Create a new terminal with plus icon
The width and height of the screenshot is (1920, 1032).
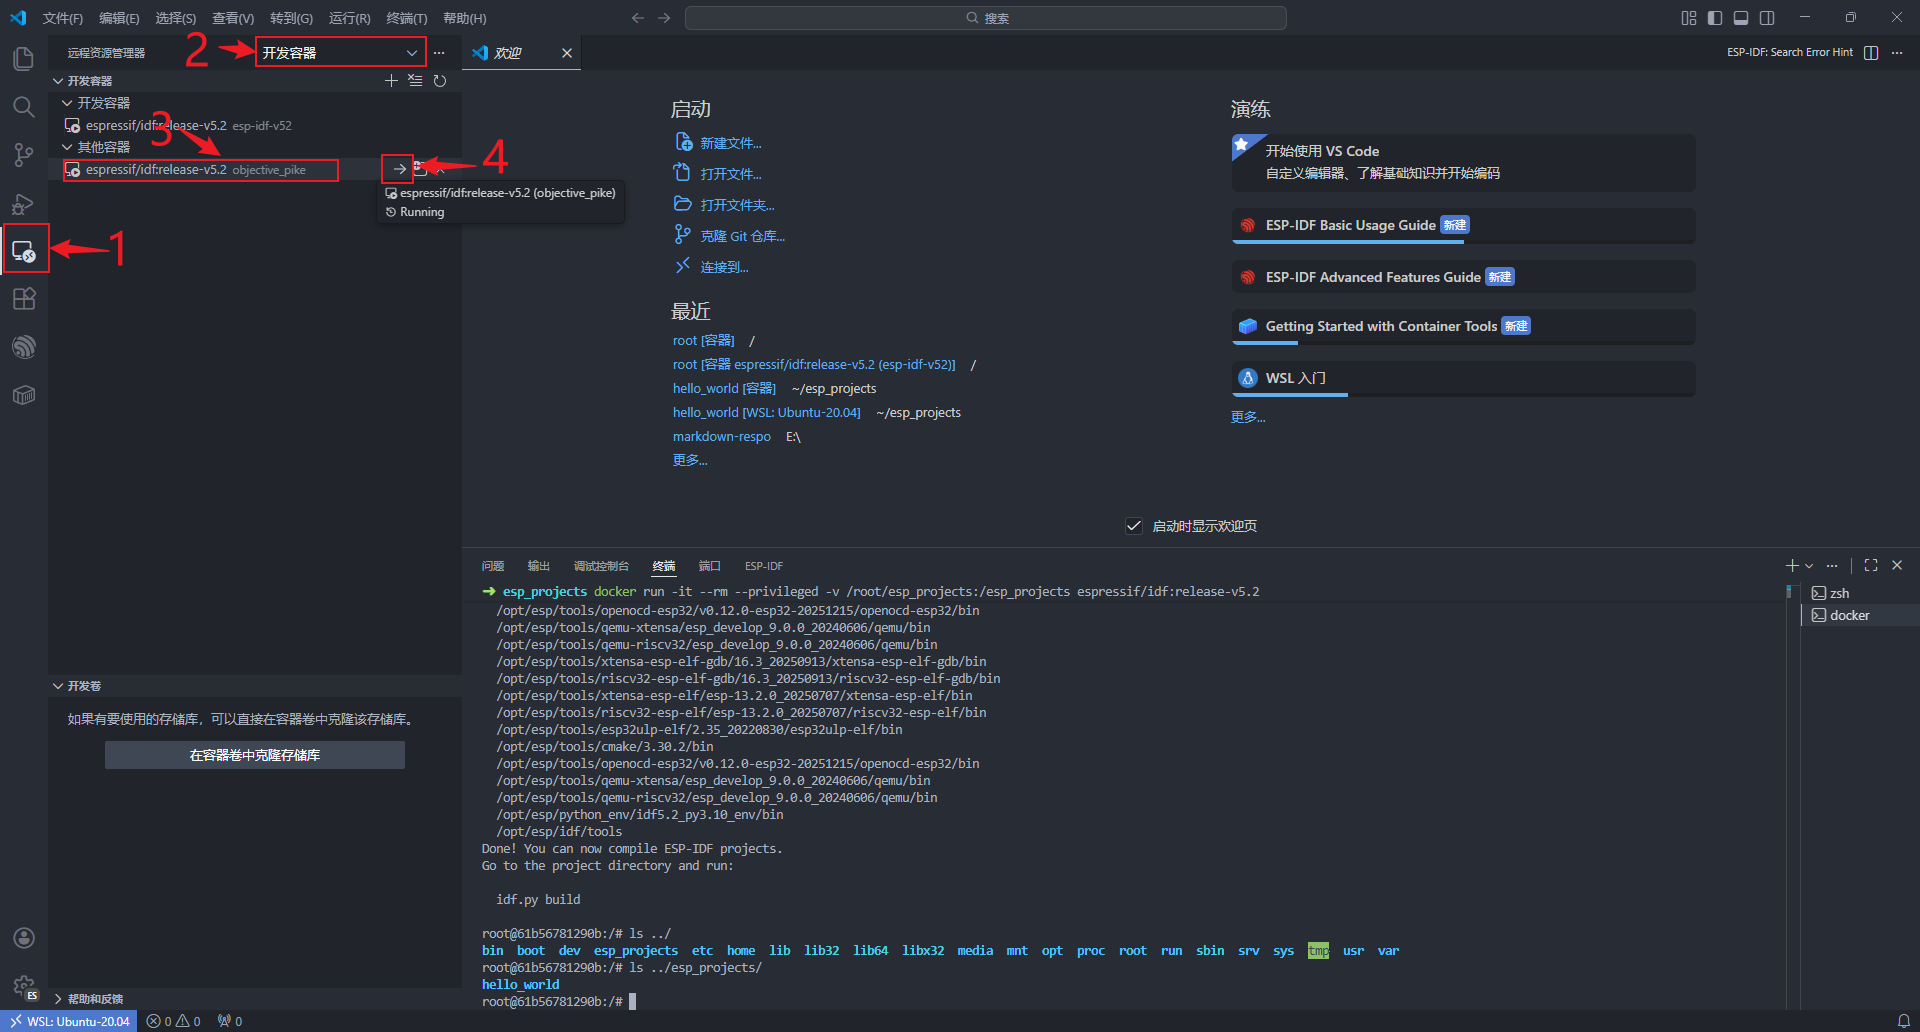[1792, 566]
